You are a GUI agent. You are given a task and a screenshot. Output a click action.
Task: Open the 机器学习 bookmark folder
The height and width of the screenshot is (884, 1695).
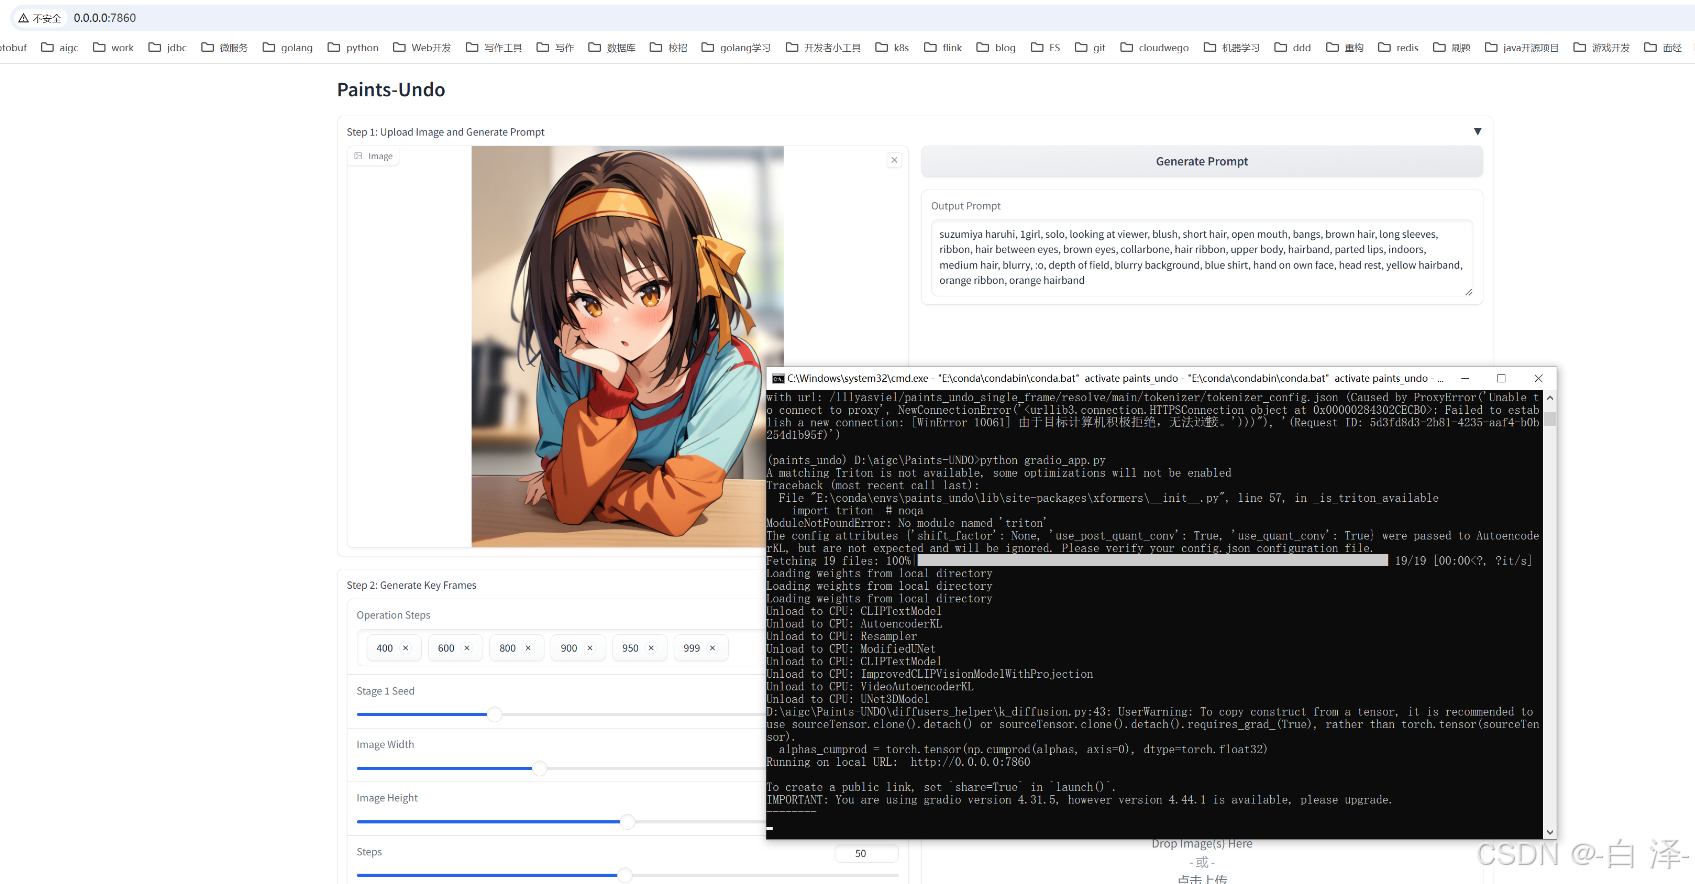pos(1232,47)
